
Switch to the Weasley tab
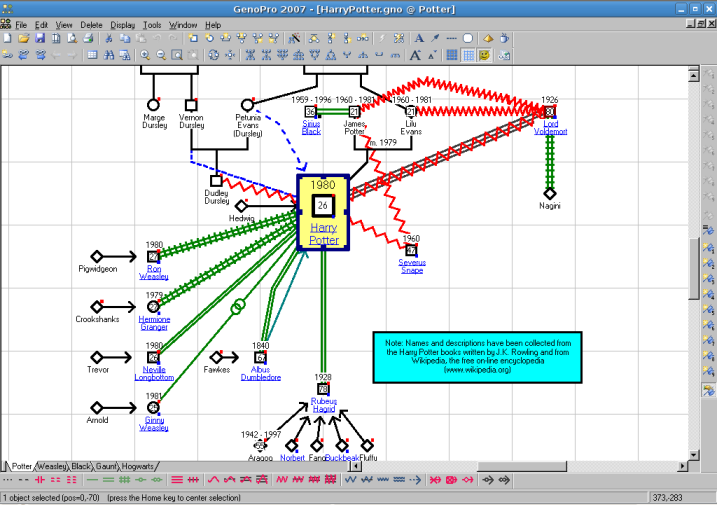(51, 466)
